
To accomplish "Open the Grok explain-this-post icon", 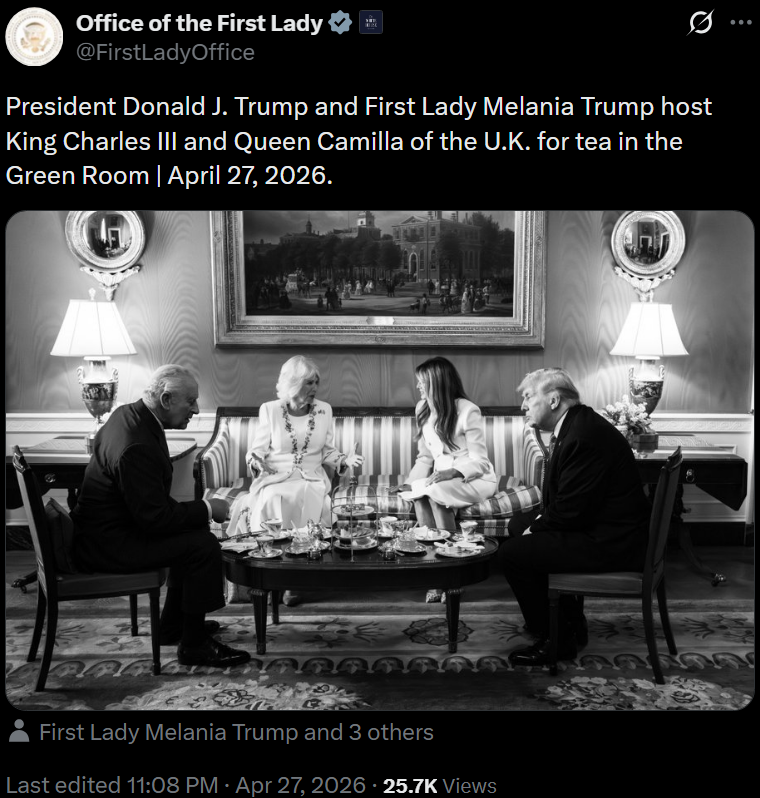I will 701,24.
